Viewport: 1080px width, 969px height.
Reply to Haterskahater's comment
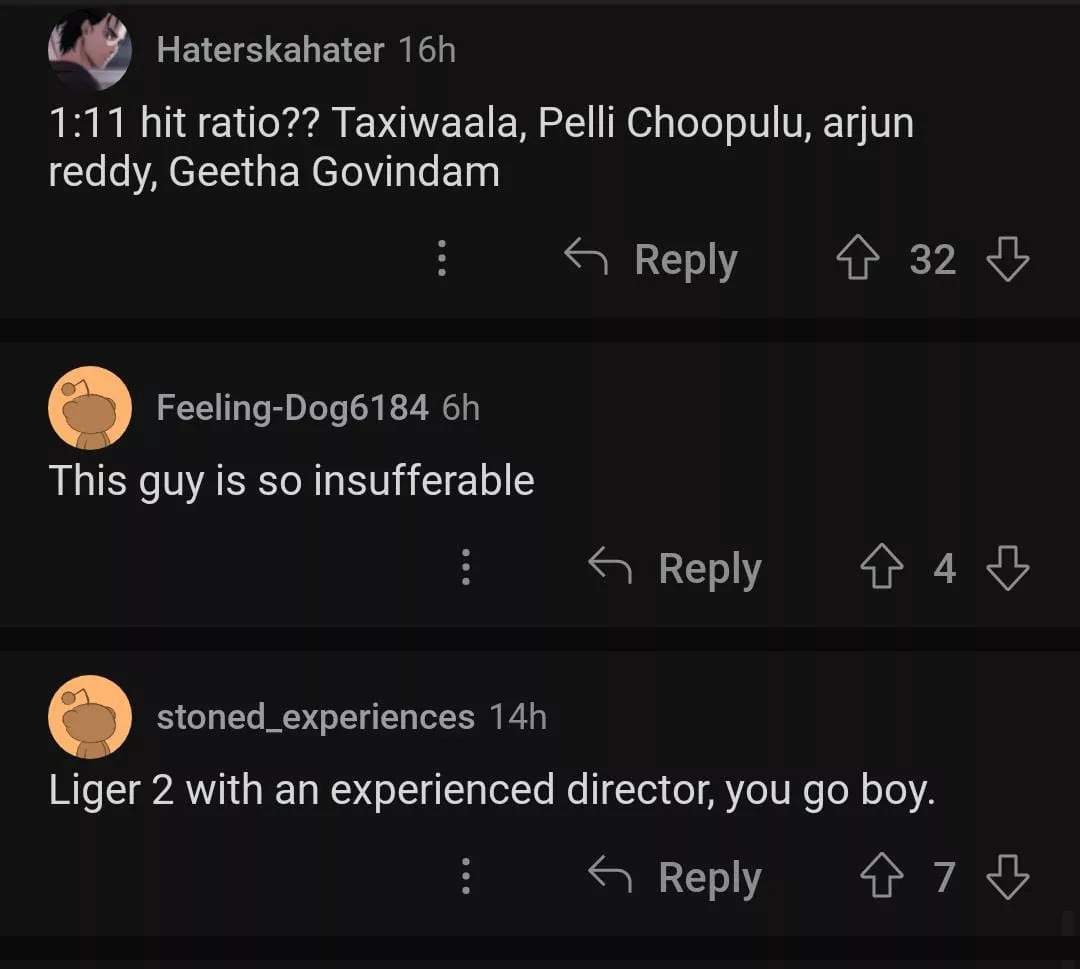point(652,260)
